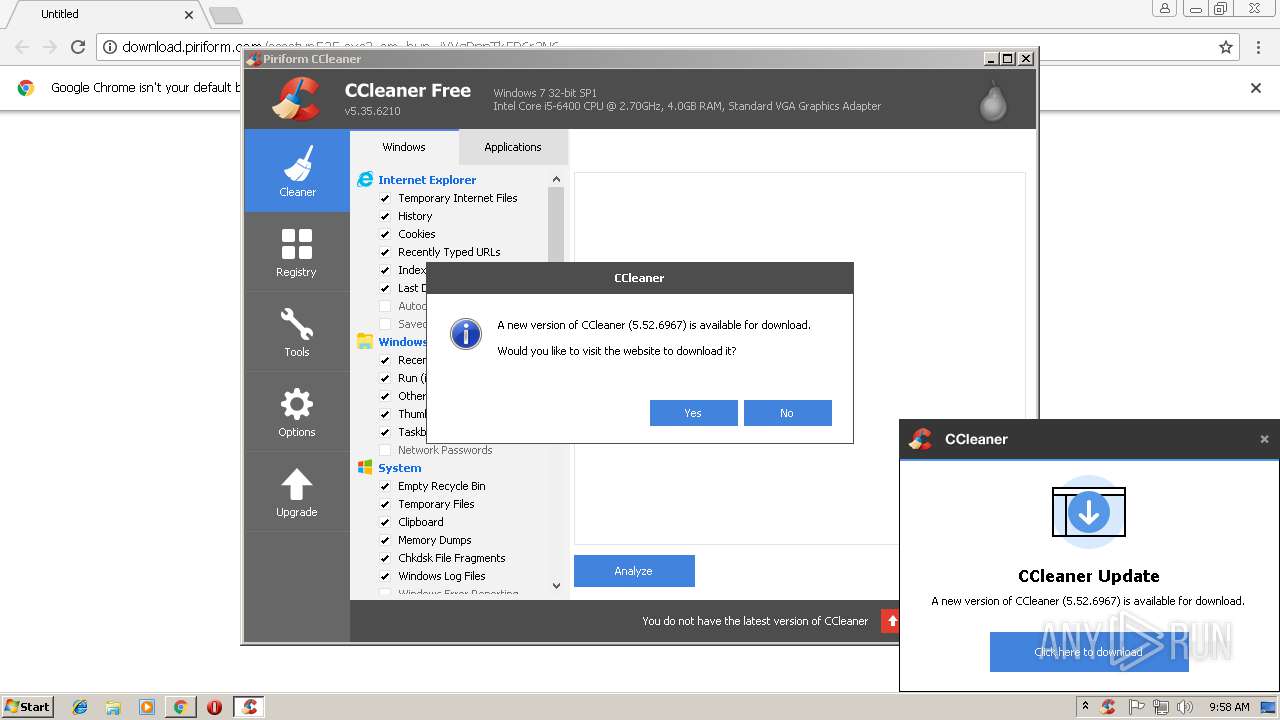Screen dimensions: 1280x720
Task: Bookmark this page with the star
Action: 1226,47
